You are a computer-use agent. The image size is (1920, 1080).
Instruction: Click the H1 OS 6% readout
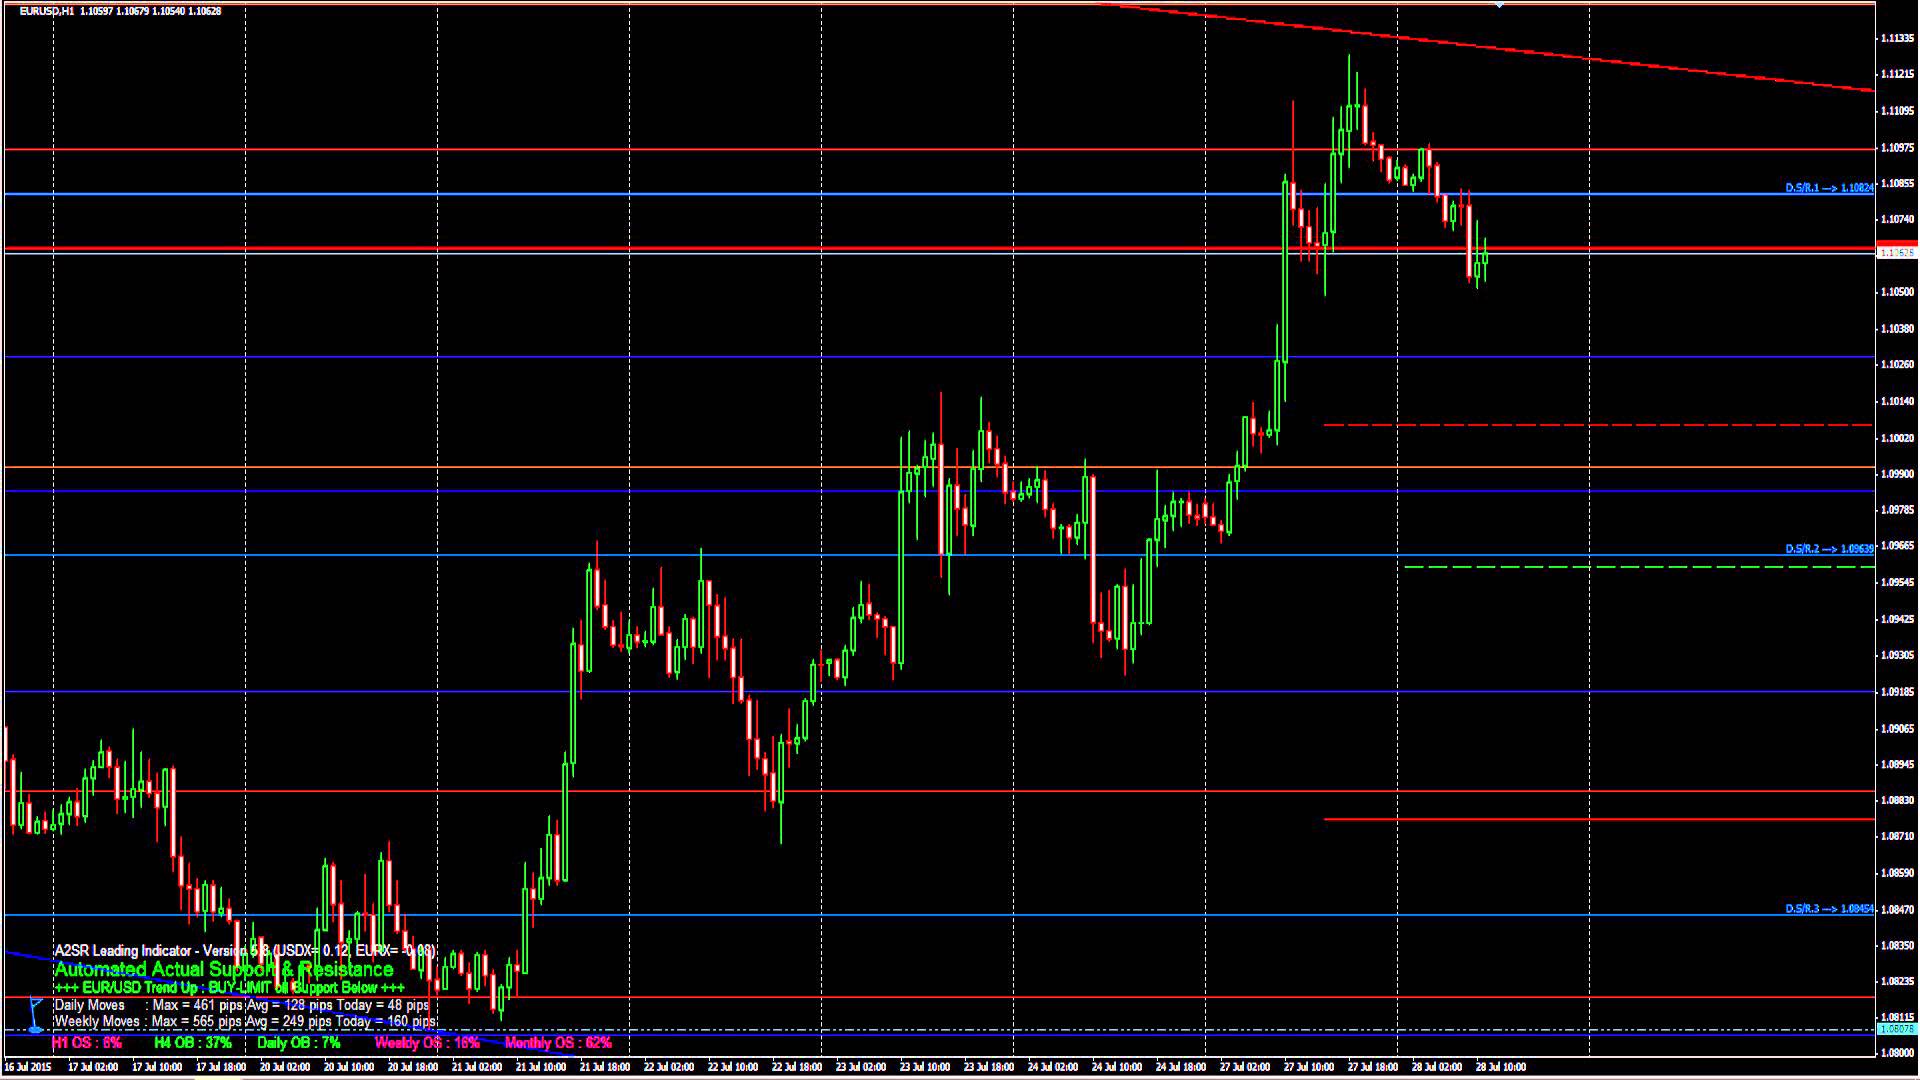pyautogui.click(x=87, y=1042)
